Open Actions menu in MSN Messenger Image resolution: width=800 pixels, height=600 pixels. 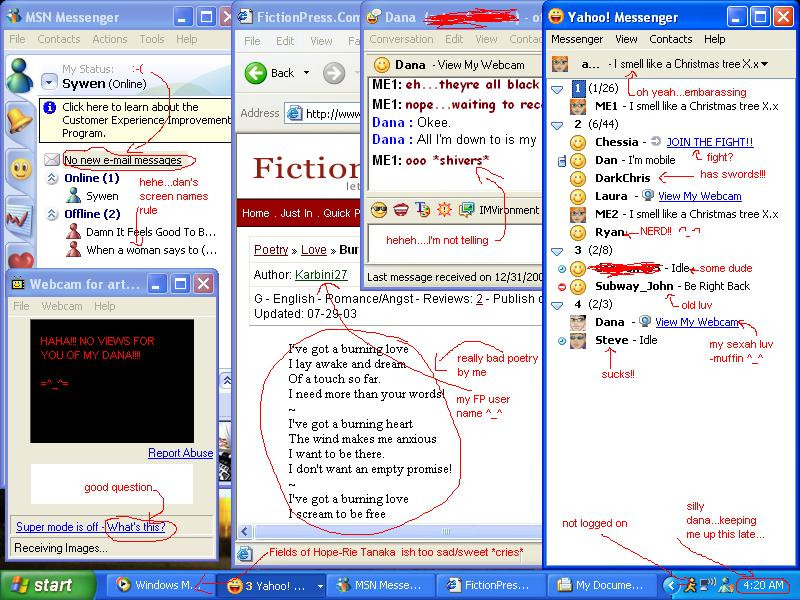(110, 39)
